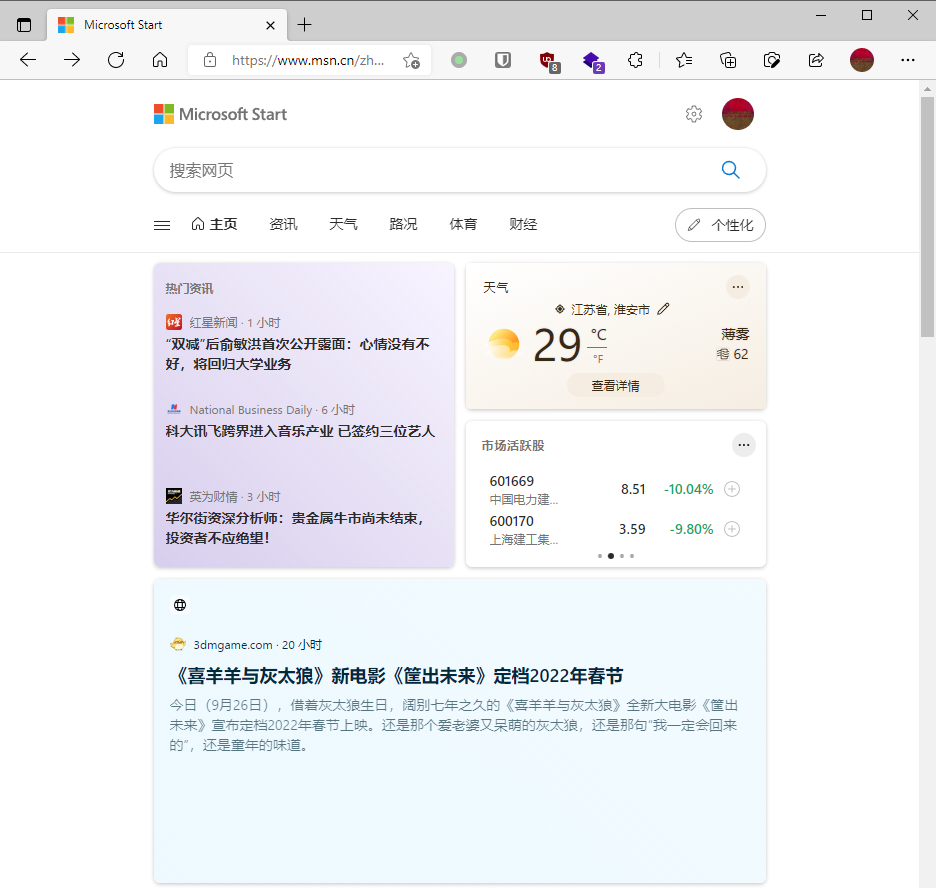
Task: Switch temperature unit to °F
Action: point(598,359)
